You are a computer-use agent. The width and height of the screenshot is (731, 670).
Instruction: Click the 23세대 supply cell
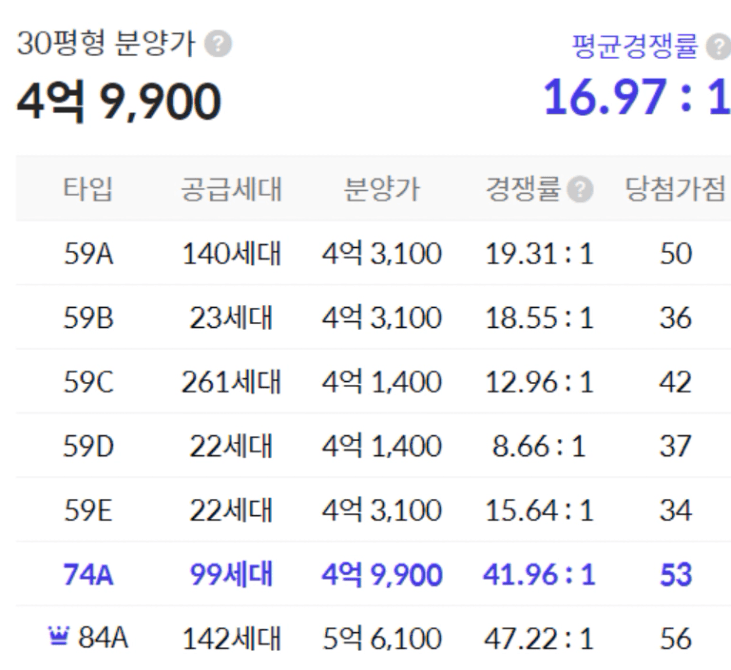231,318
